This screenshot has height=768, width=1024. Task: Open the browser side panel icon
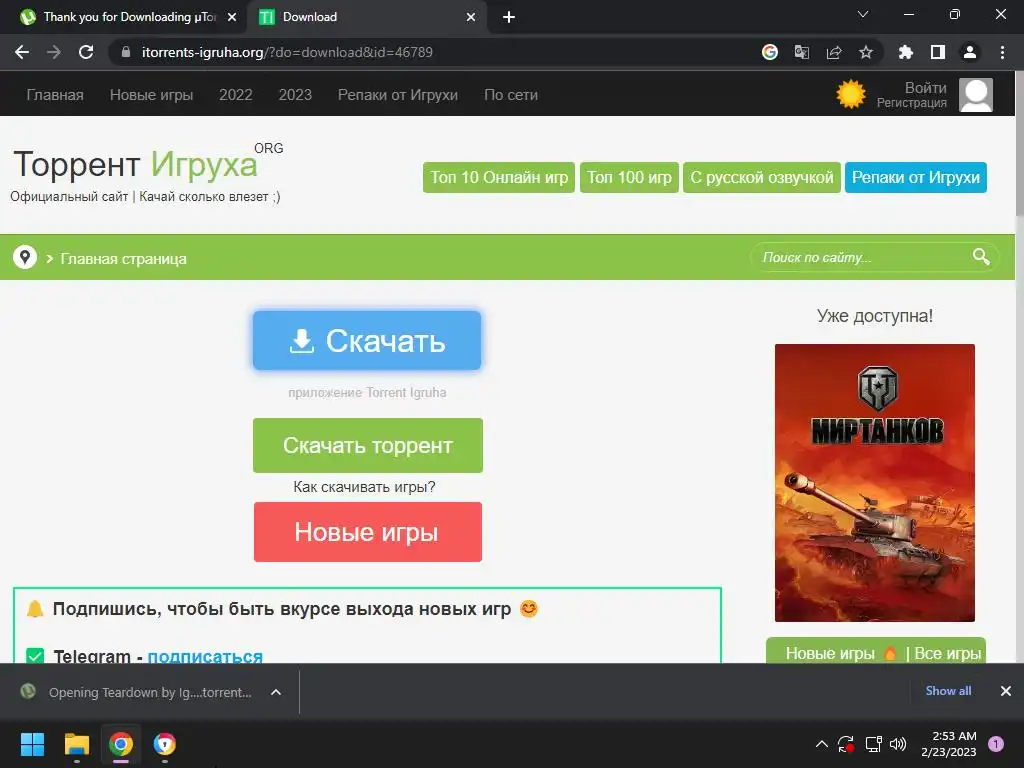pos(938,52)
